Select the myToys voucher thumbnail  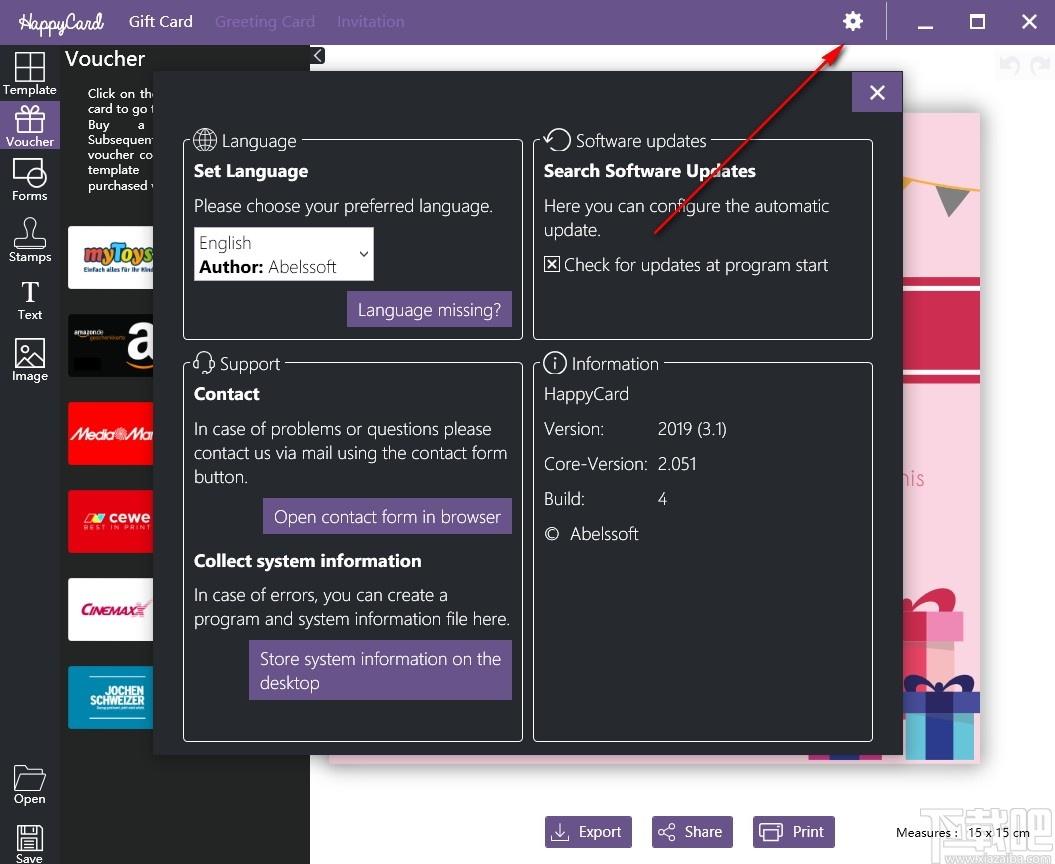(110, 257)
